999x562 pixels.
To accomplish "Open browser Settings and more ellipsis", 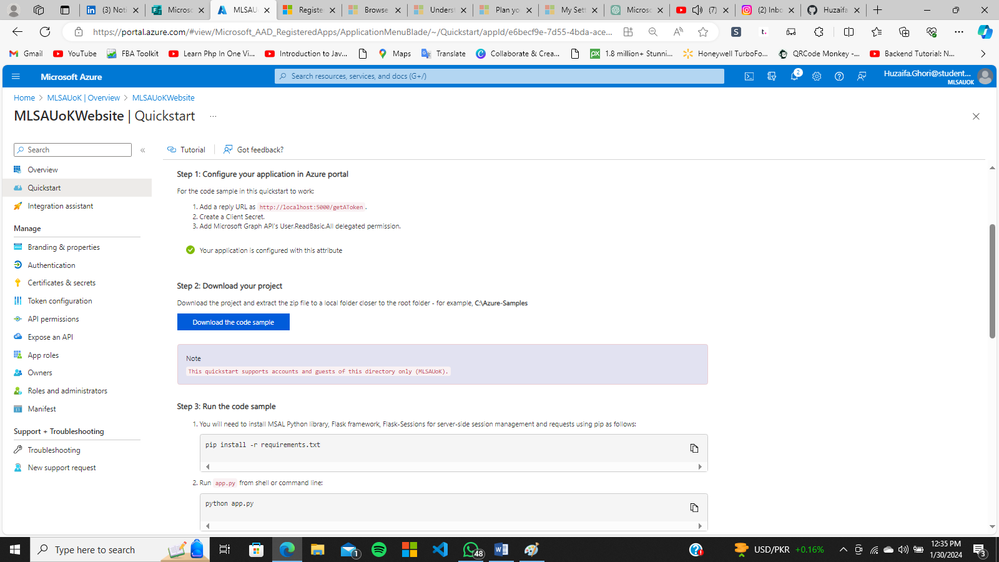I will [959, 32].
